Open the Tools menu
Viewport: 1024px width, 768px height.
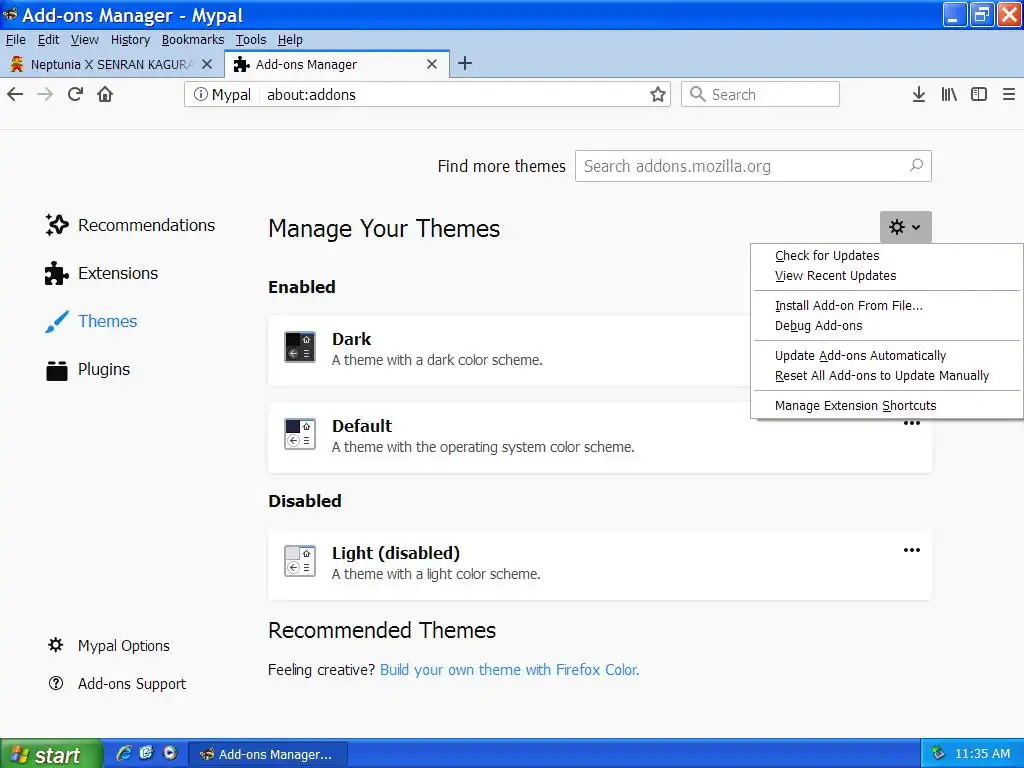251,40
